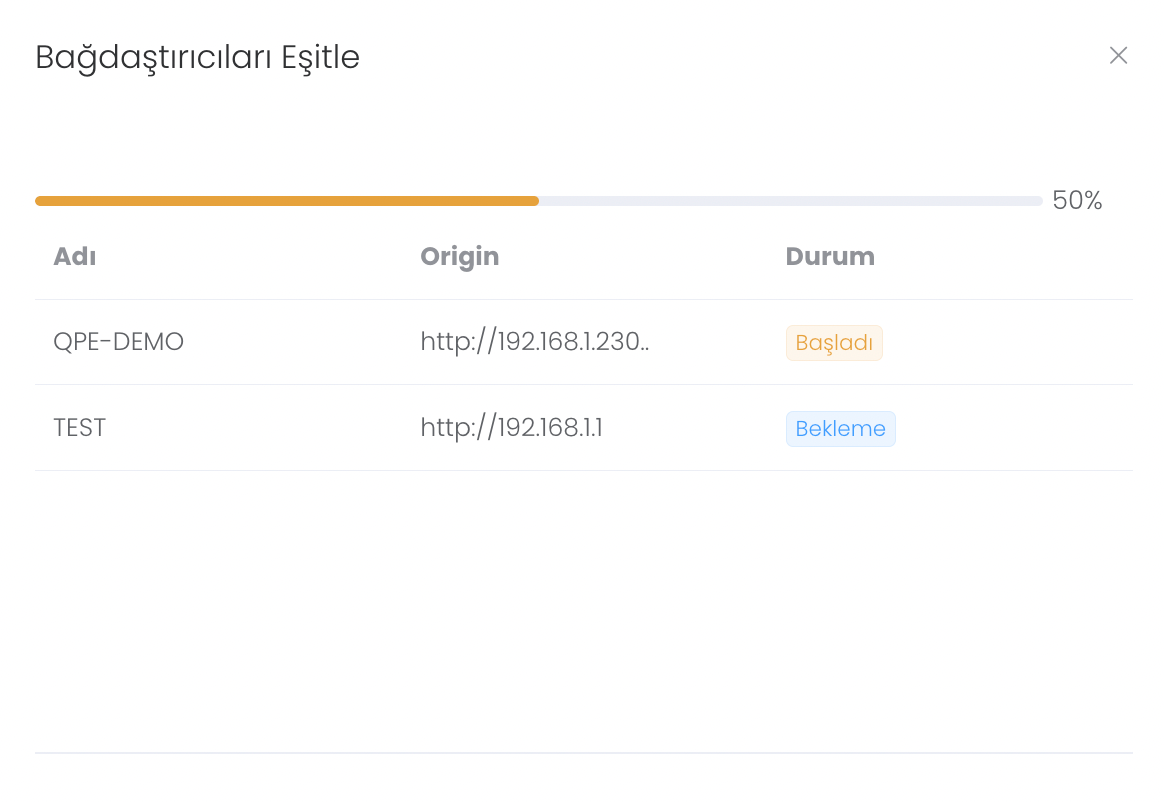Viewport: 1164px width, 802px height.
Task: Click the divider between QPE-DEMO and TEST rows
Action: [x=583, y=385]
